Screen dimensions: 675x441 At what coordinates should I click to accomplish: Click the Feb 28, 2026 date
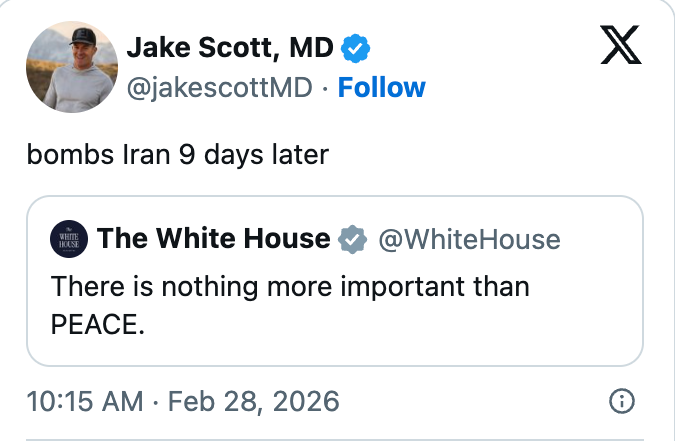(253, 402)
